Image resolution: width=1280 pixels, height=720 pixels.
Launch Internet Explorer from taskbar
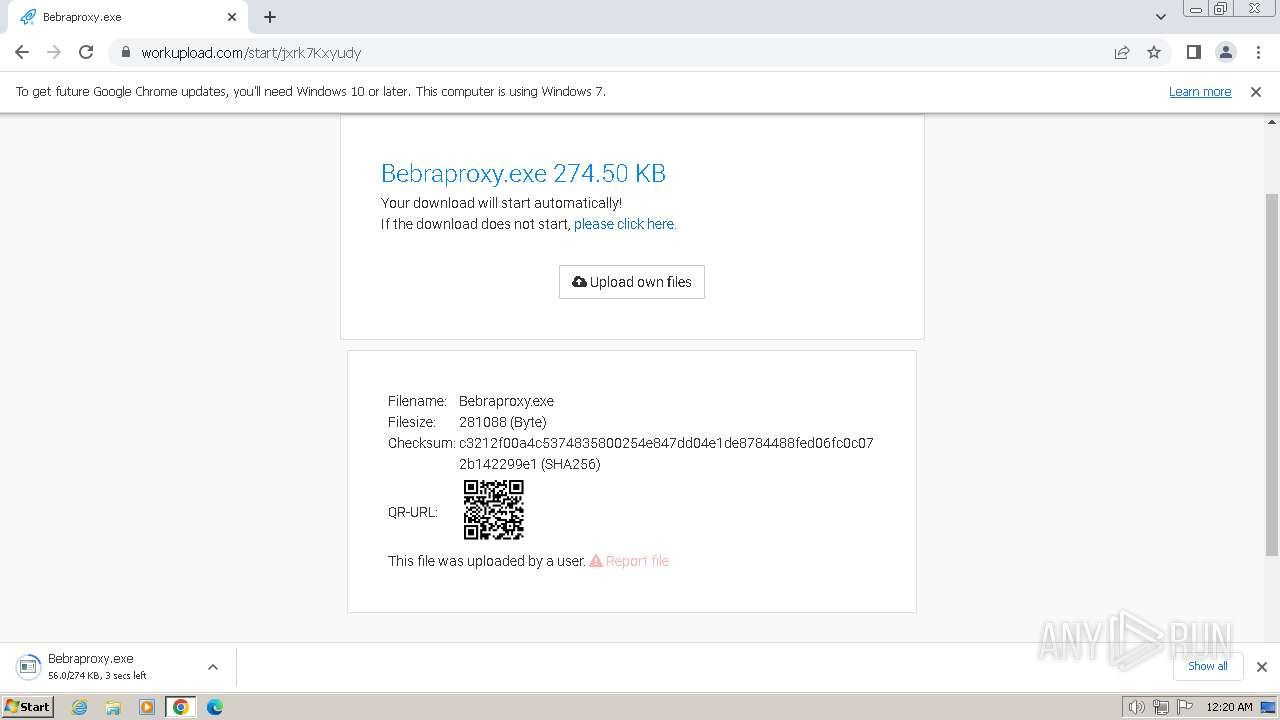pyautogui.click(x=79, y=707)
